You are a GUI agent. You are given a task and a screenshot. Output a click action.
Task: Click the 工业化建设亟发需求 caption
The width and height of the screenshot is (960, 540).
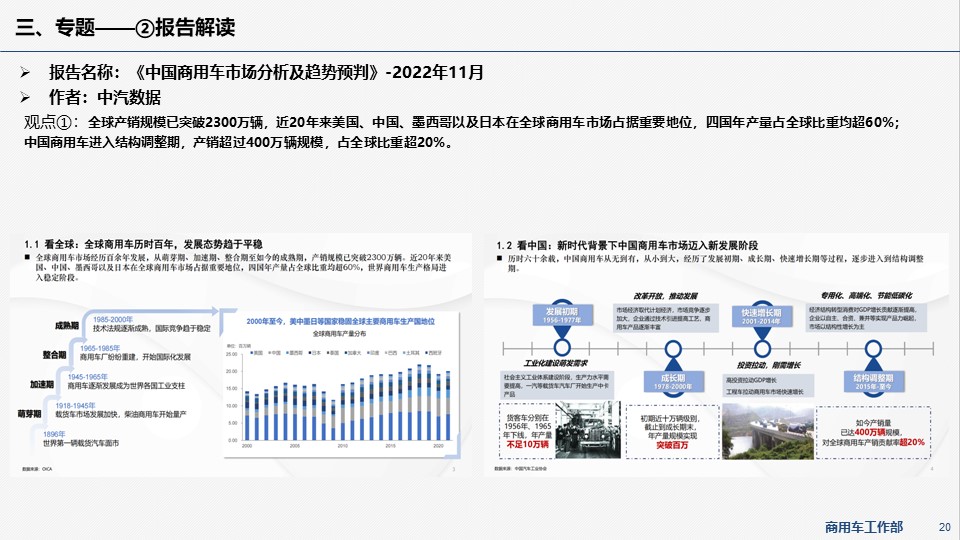coord(555,363)
